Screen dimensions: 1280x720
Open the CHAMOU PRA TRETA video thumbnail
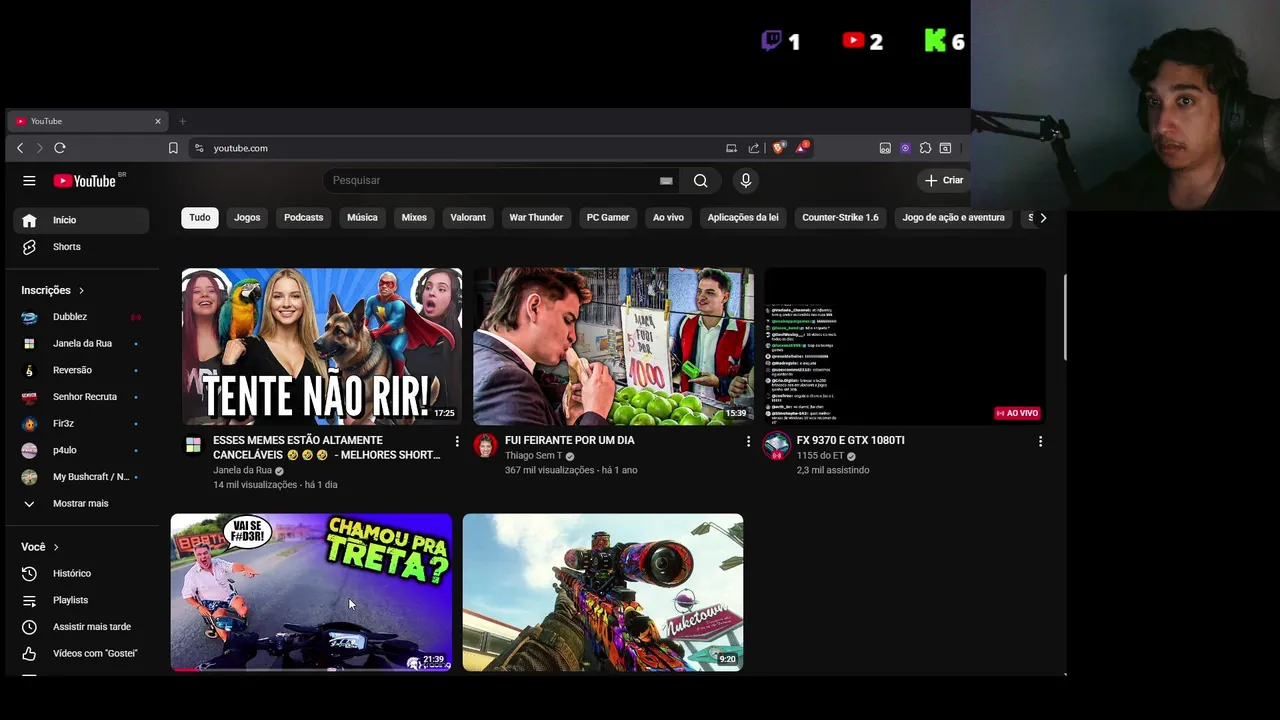point(311,592)
